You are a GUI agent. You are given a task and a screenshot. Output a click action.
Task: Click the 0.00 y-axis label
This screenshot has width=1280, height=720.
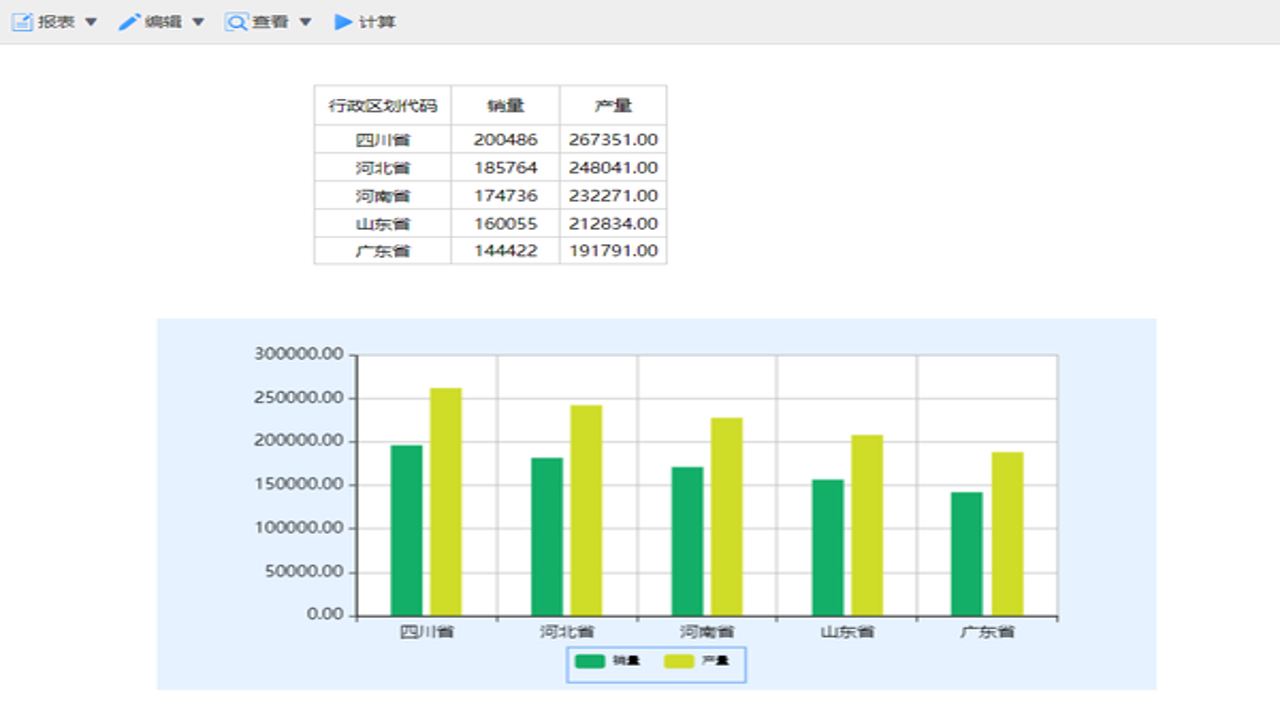[x=326, y=614]
